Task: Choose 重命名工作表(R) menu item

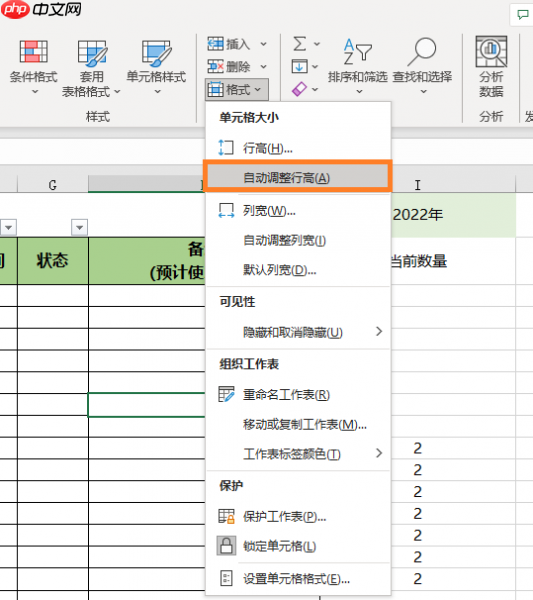Action: click(x=298, y=394)
